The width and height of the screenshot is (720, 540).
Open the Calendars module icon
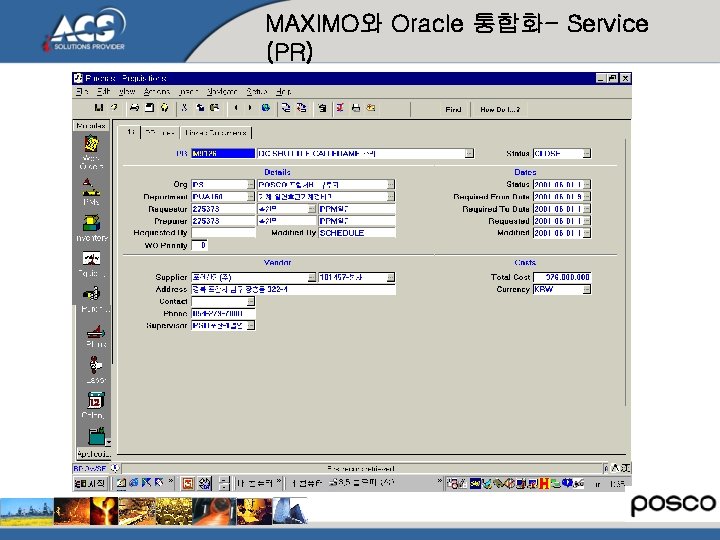tap(96, 400)
